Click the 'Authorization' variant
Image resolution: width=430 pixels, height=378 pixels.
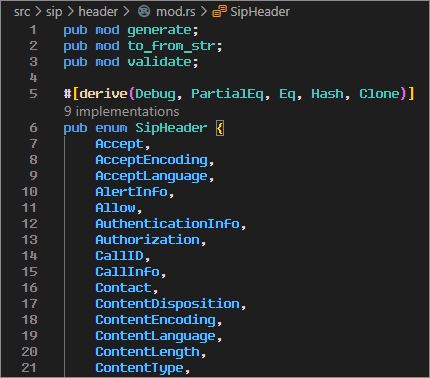(x=147, y=240)
